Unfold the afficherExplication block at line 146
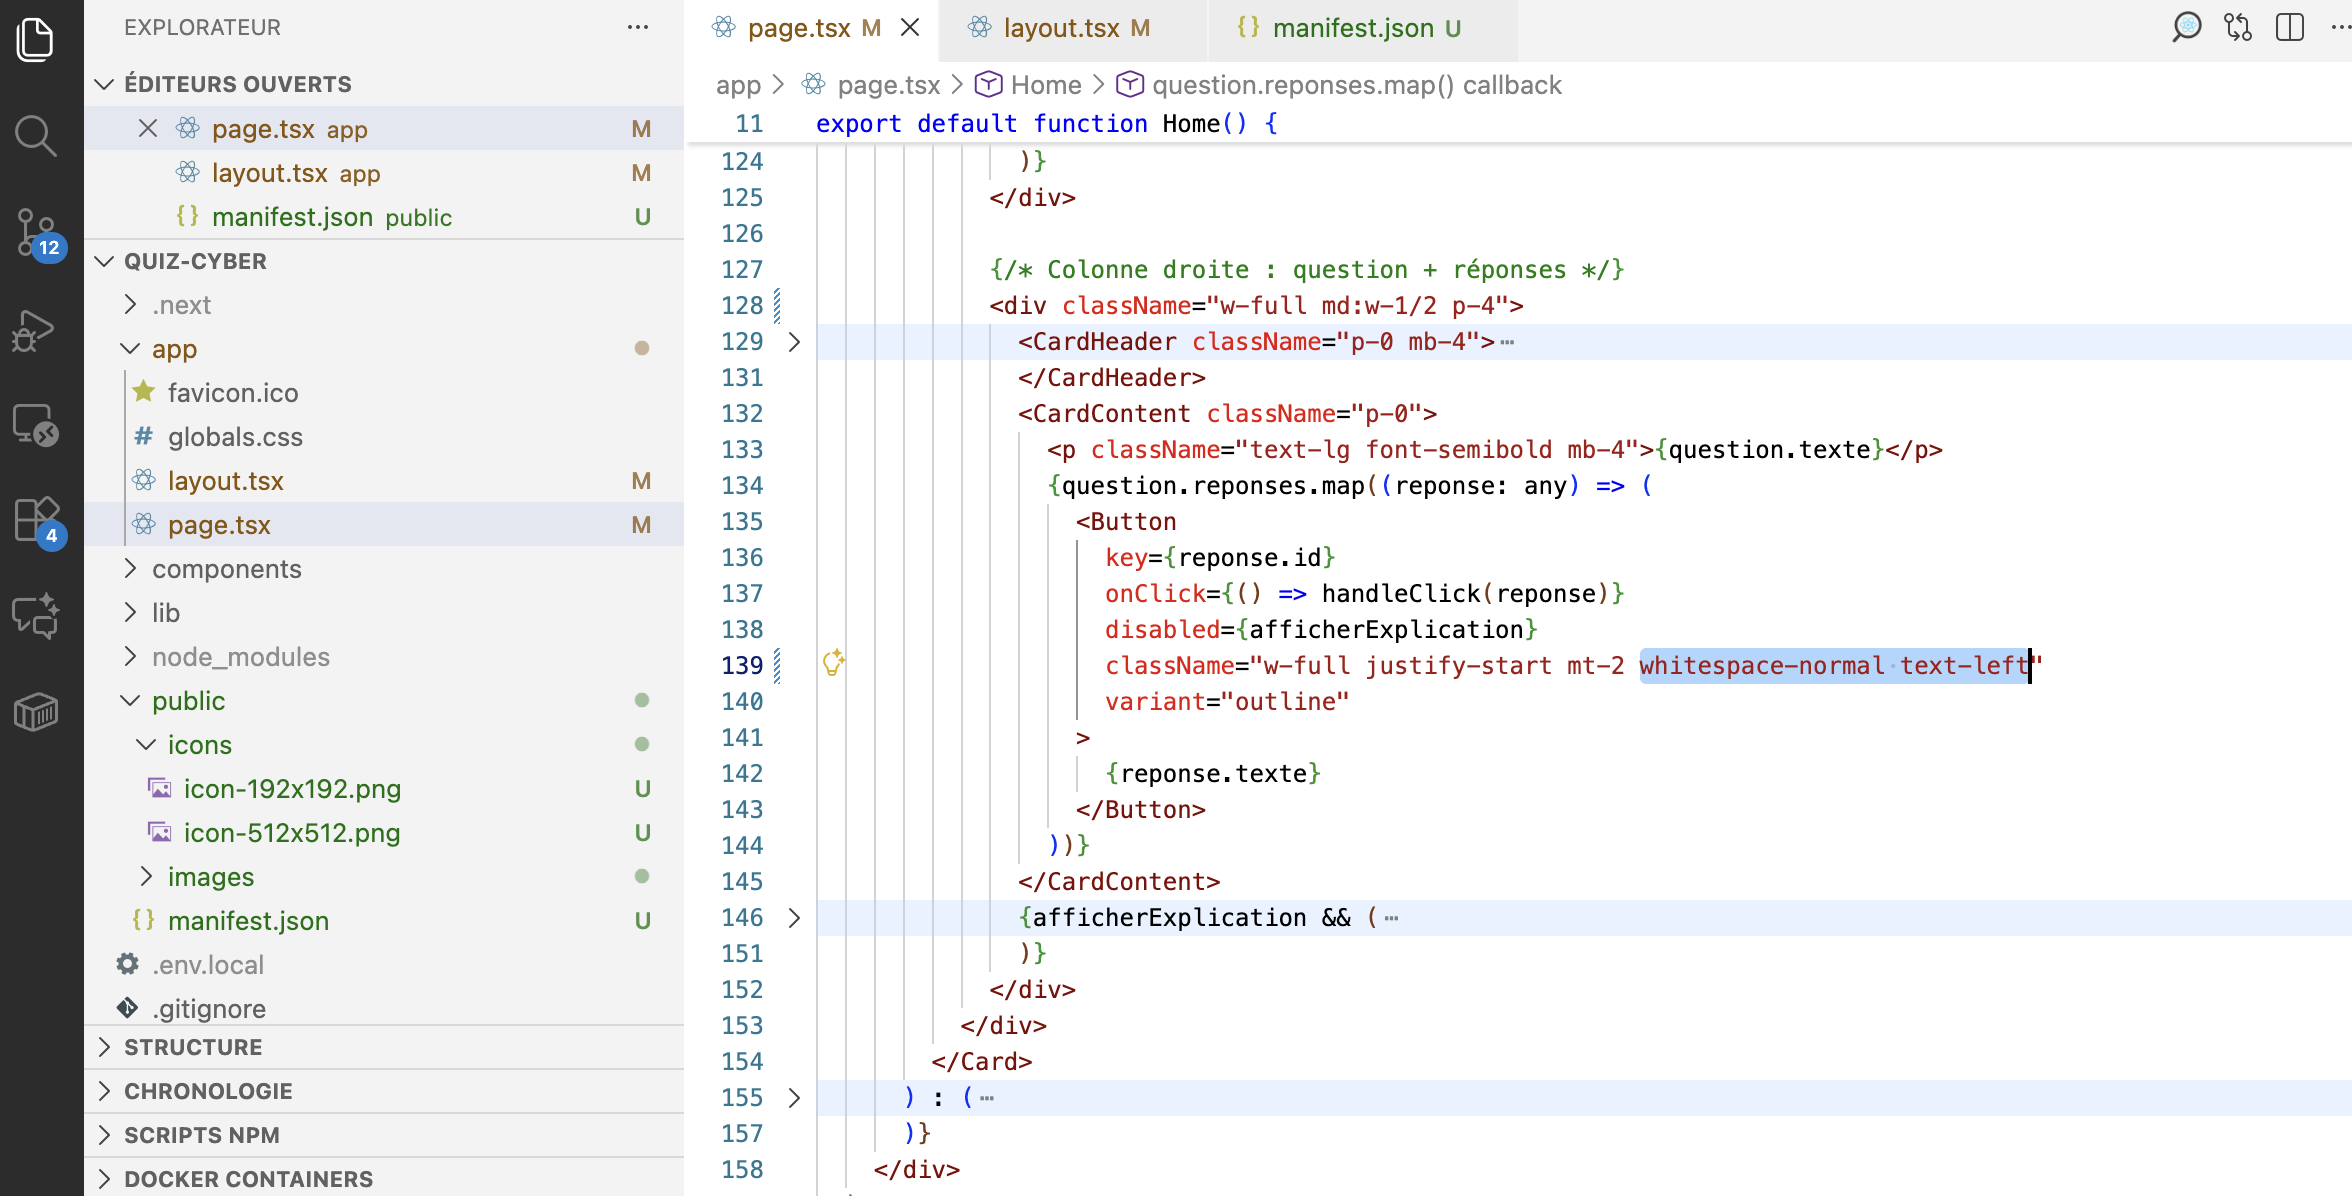 (795, 918)
